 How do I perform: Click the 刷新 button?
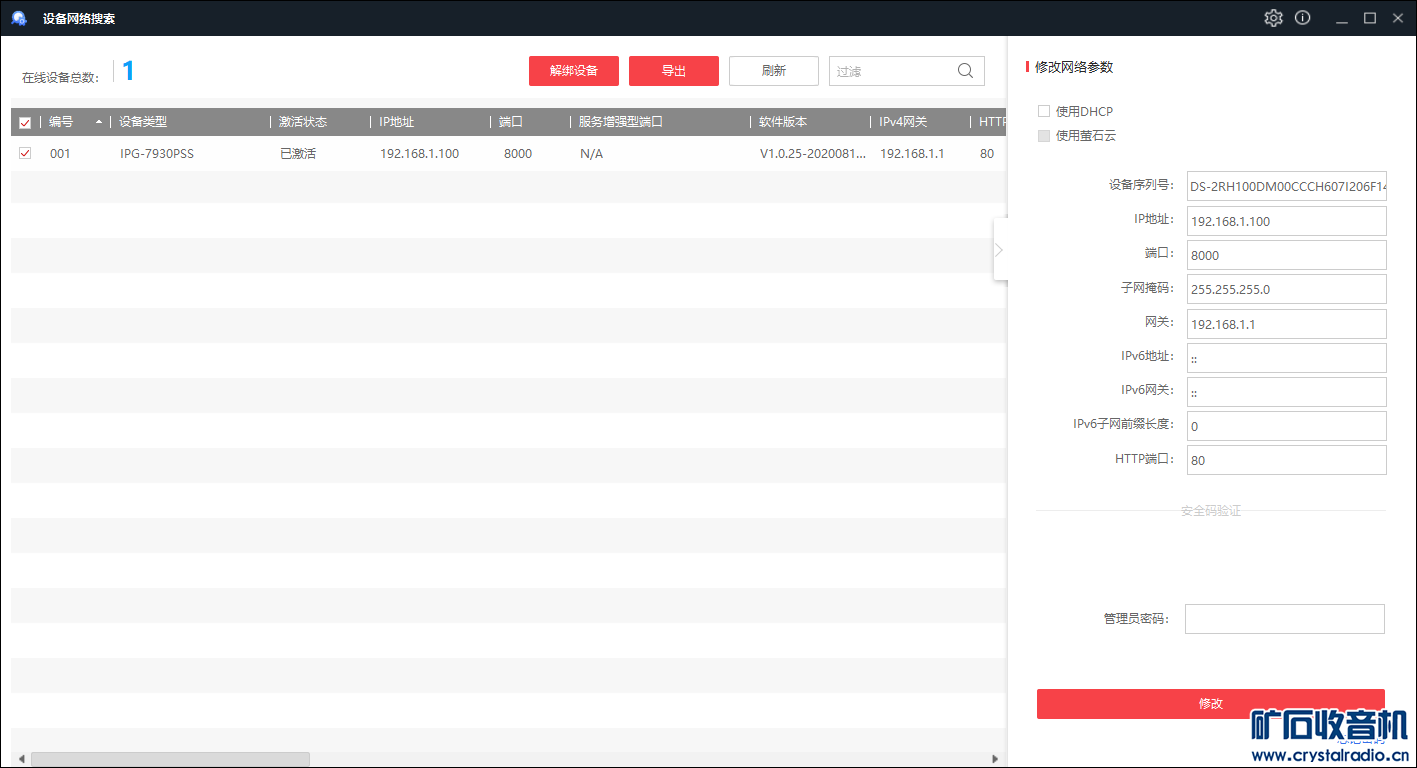(774, 71)
